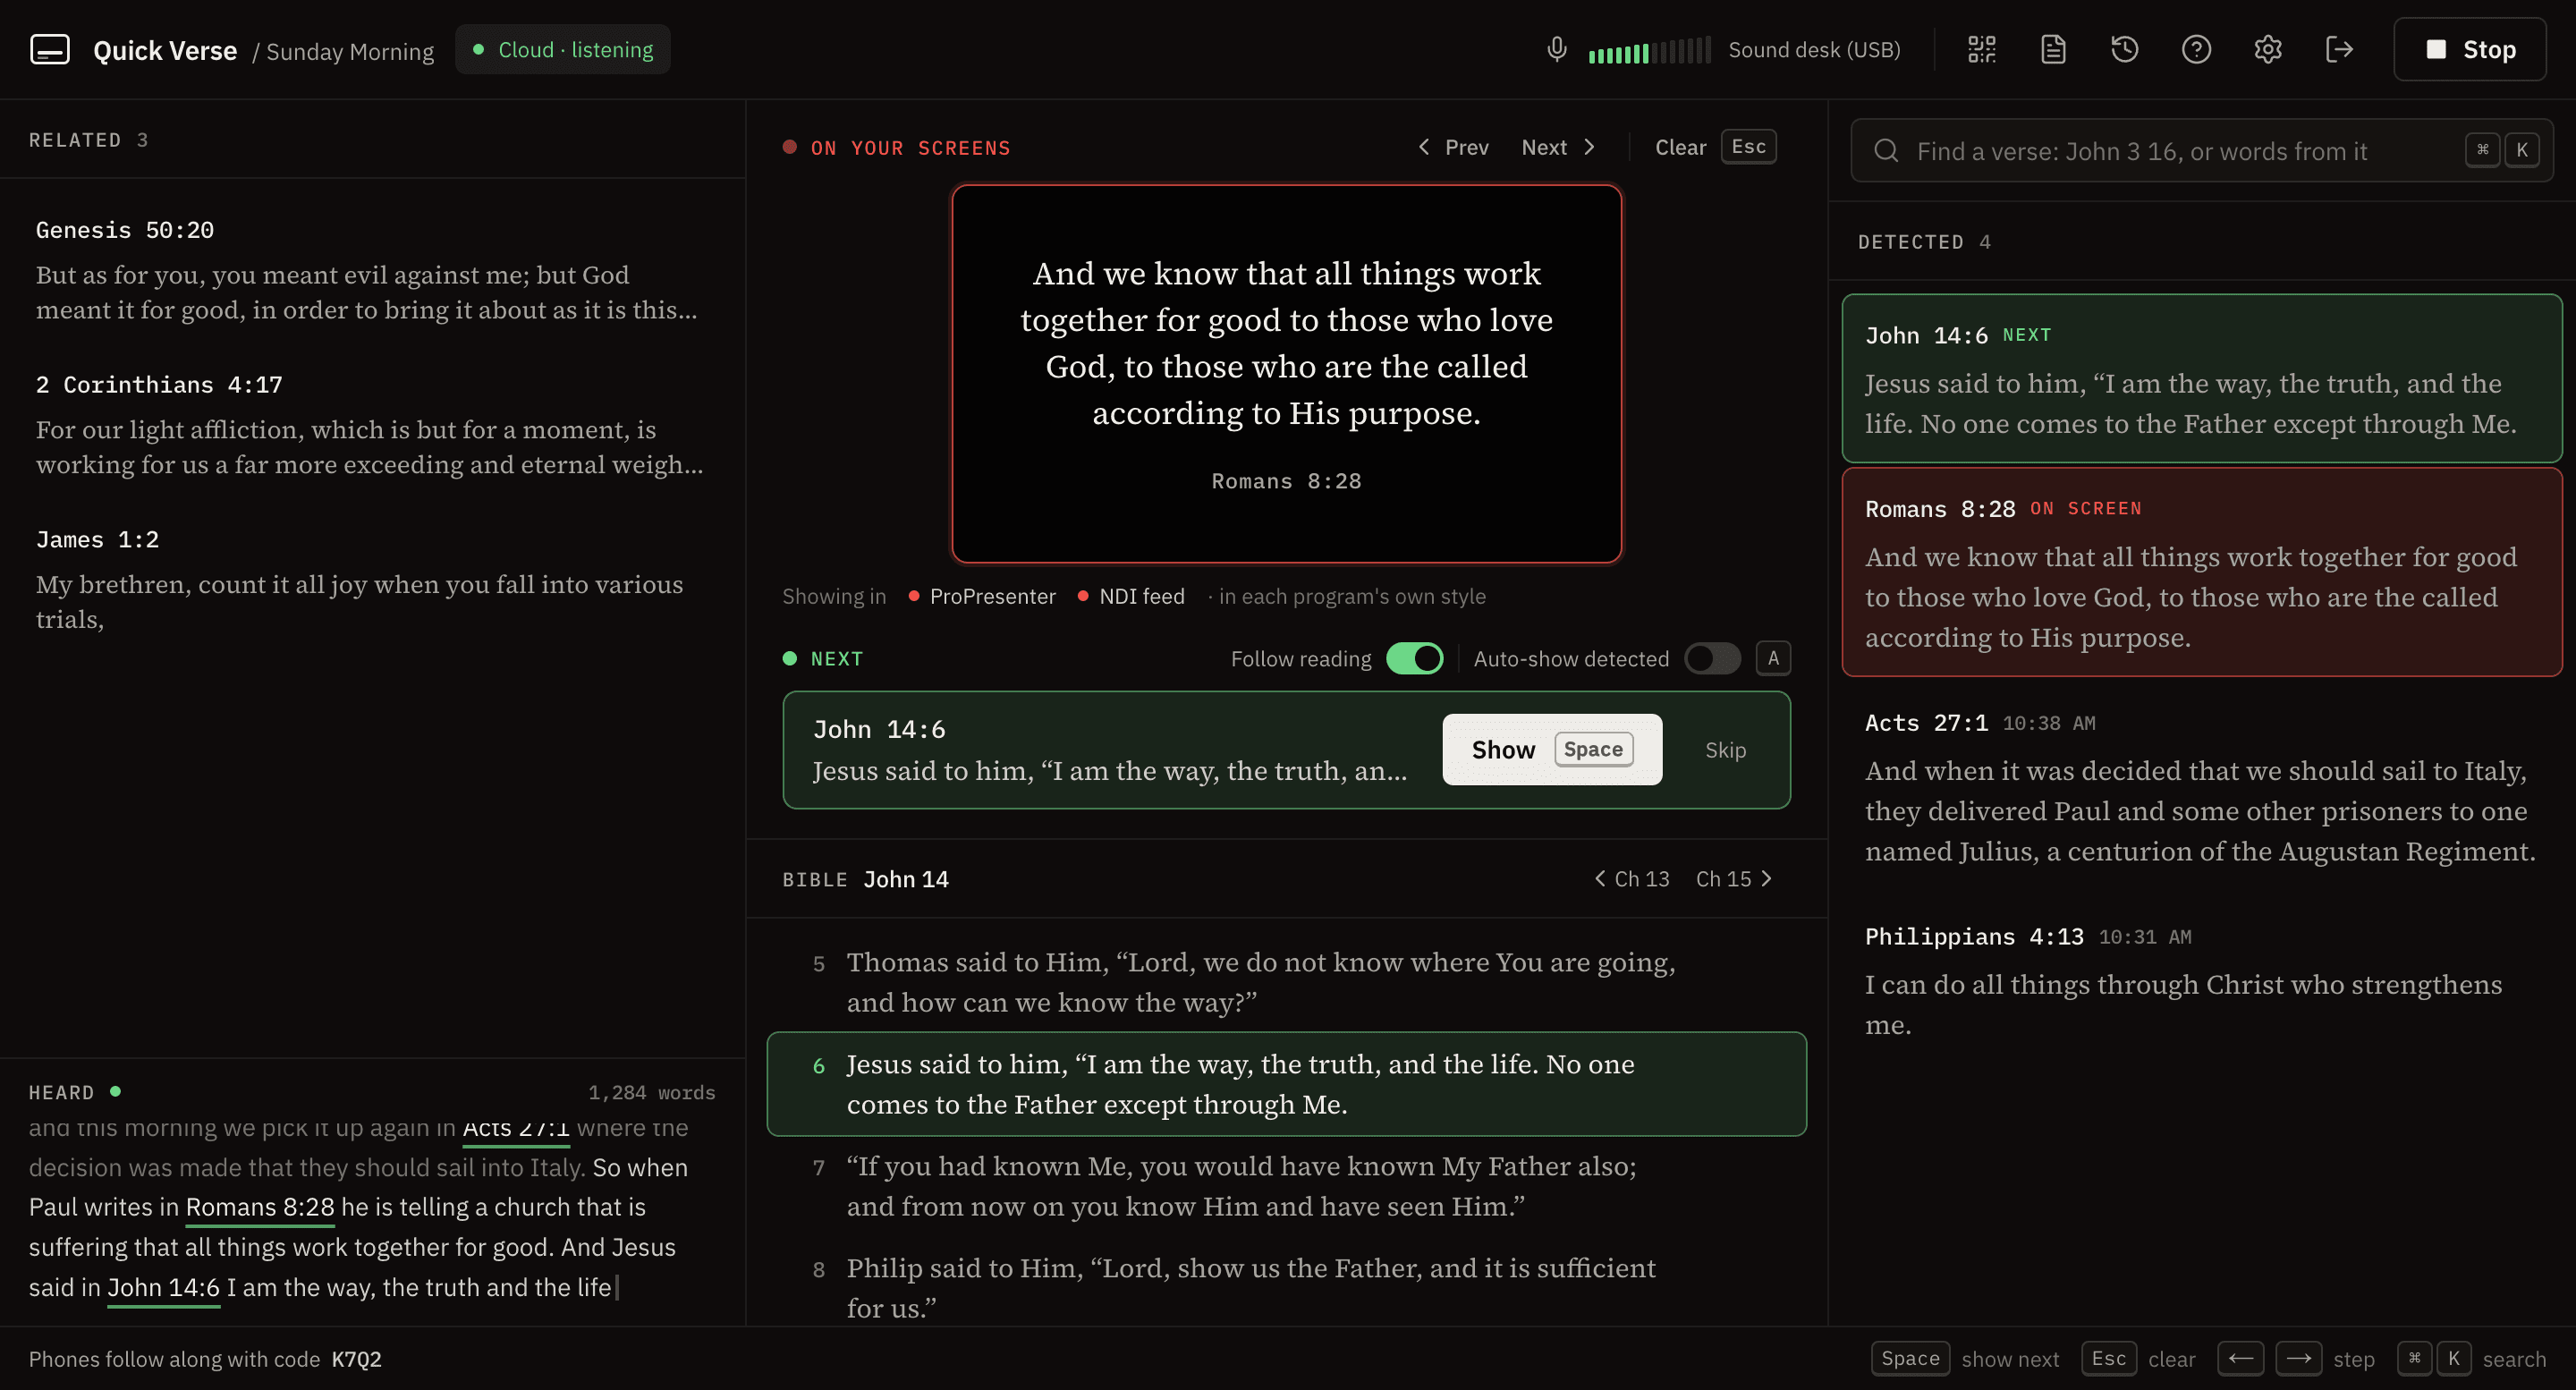Click Romans 8:28 link in Heard transcript
The image size is (2576, 1390).
260,1207
